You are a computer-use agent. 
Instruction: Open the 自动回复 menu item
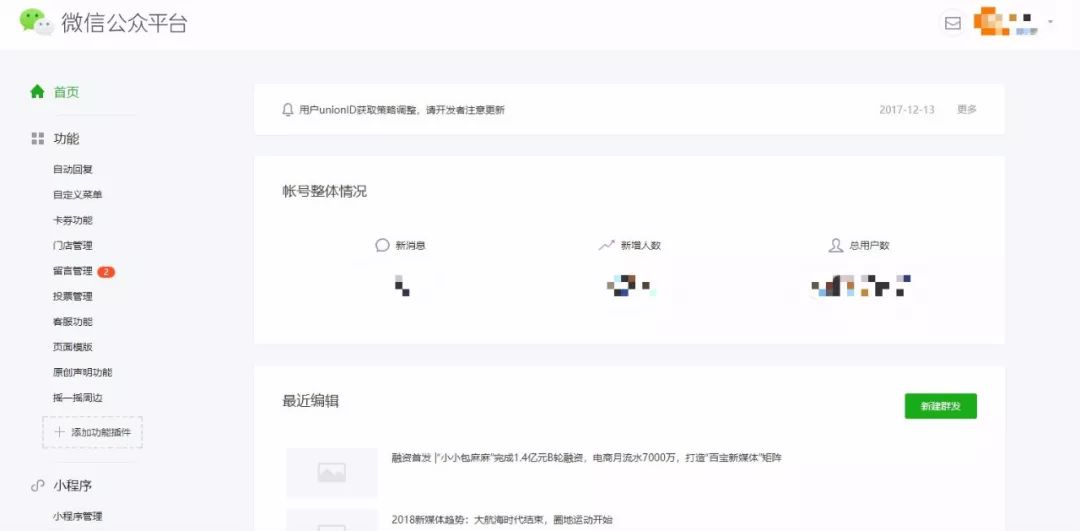73,169
